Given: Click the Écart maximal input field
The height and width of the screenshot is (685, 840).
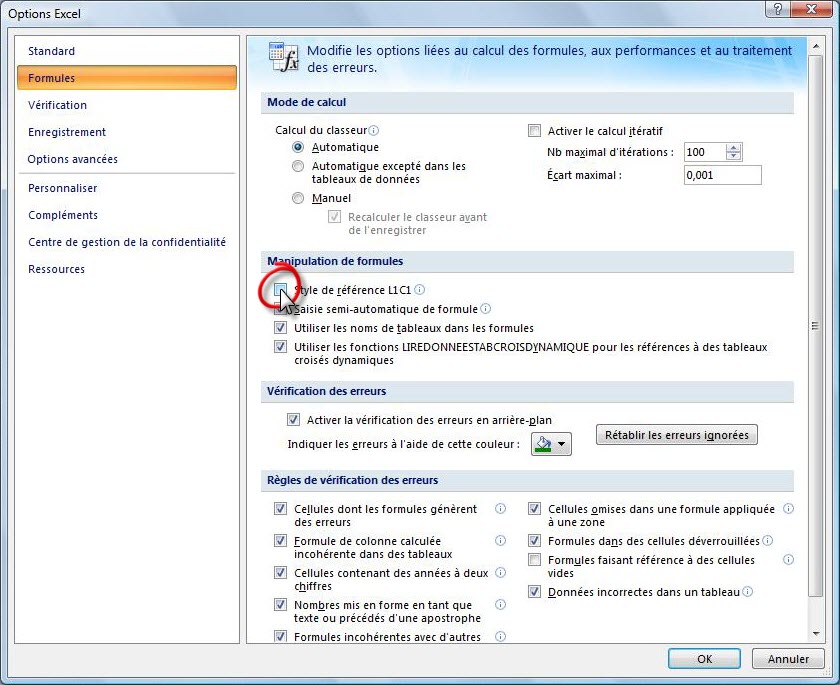Looking at the screenshot, I should coord(723,175).
